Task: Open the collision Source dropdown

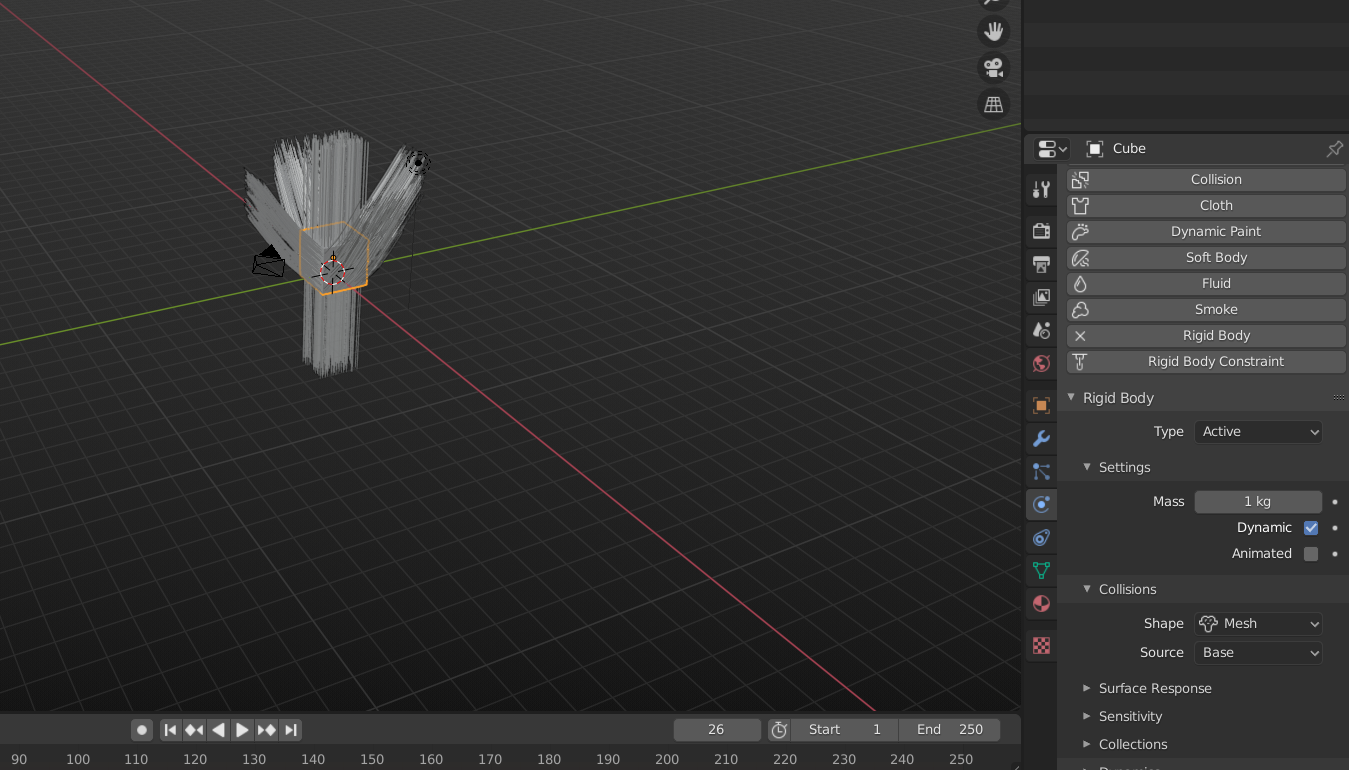Action: [1258, 652]
